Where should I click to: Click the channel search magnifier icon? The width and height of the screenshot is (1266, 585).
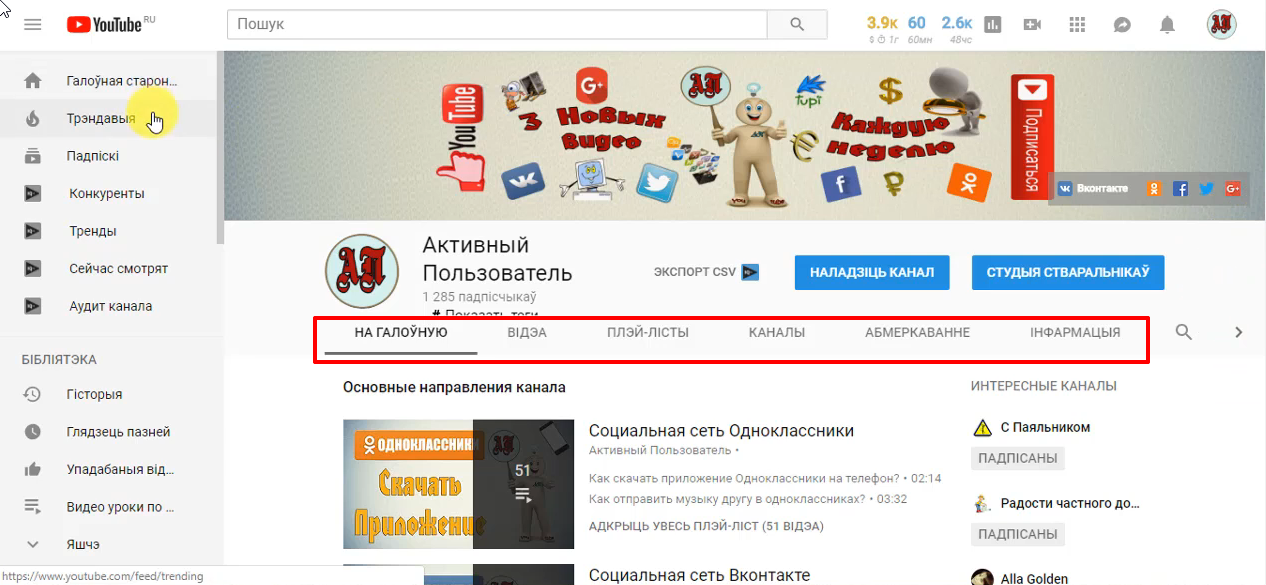[1184, 332]
